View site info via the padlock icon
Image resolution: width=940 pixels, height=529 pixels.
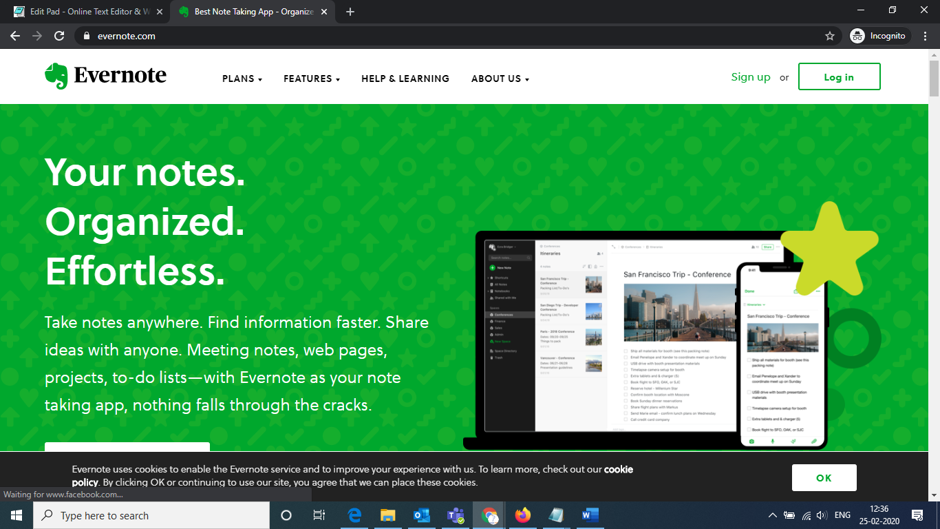[86, 36]
